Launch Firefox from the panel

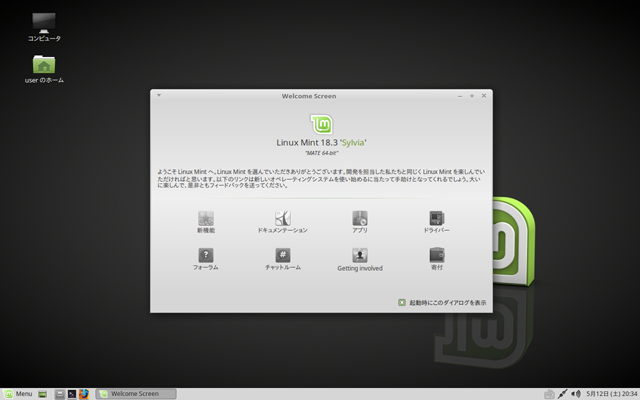tap(84, 394)
